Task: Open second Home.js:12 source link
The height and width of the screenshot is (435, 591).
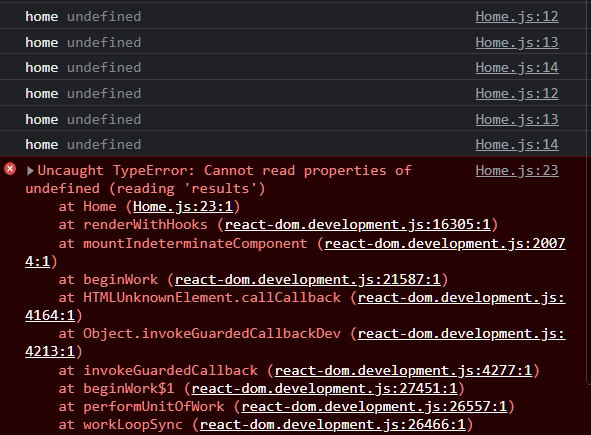Action: [x=517, y=93]
